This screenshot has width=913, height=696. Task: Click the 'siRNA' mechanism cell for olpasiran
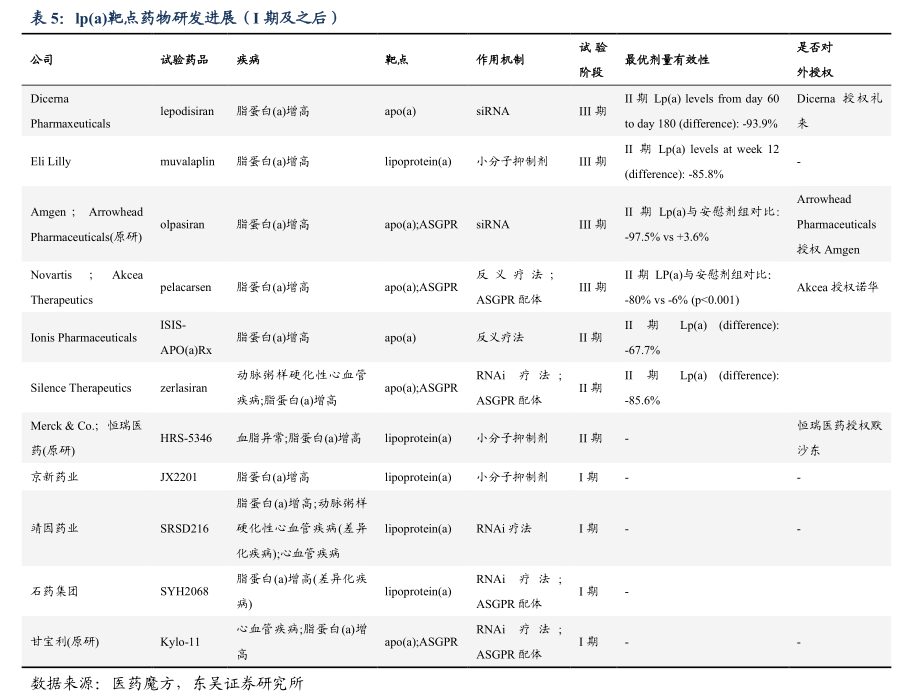(493, 224)
